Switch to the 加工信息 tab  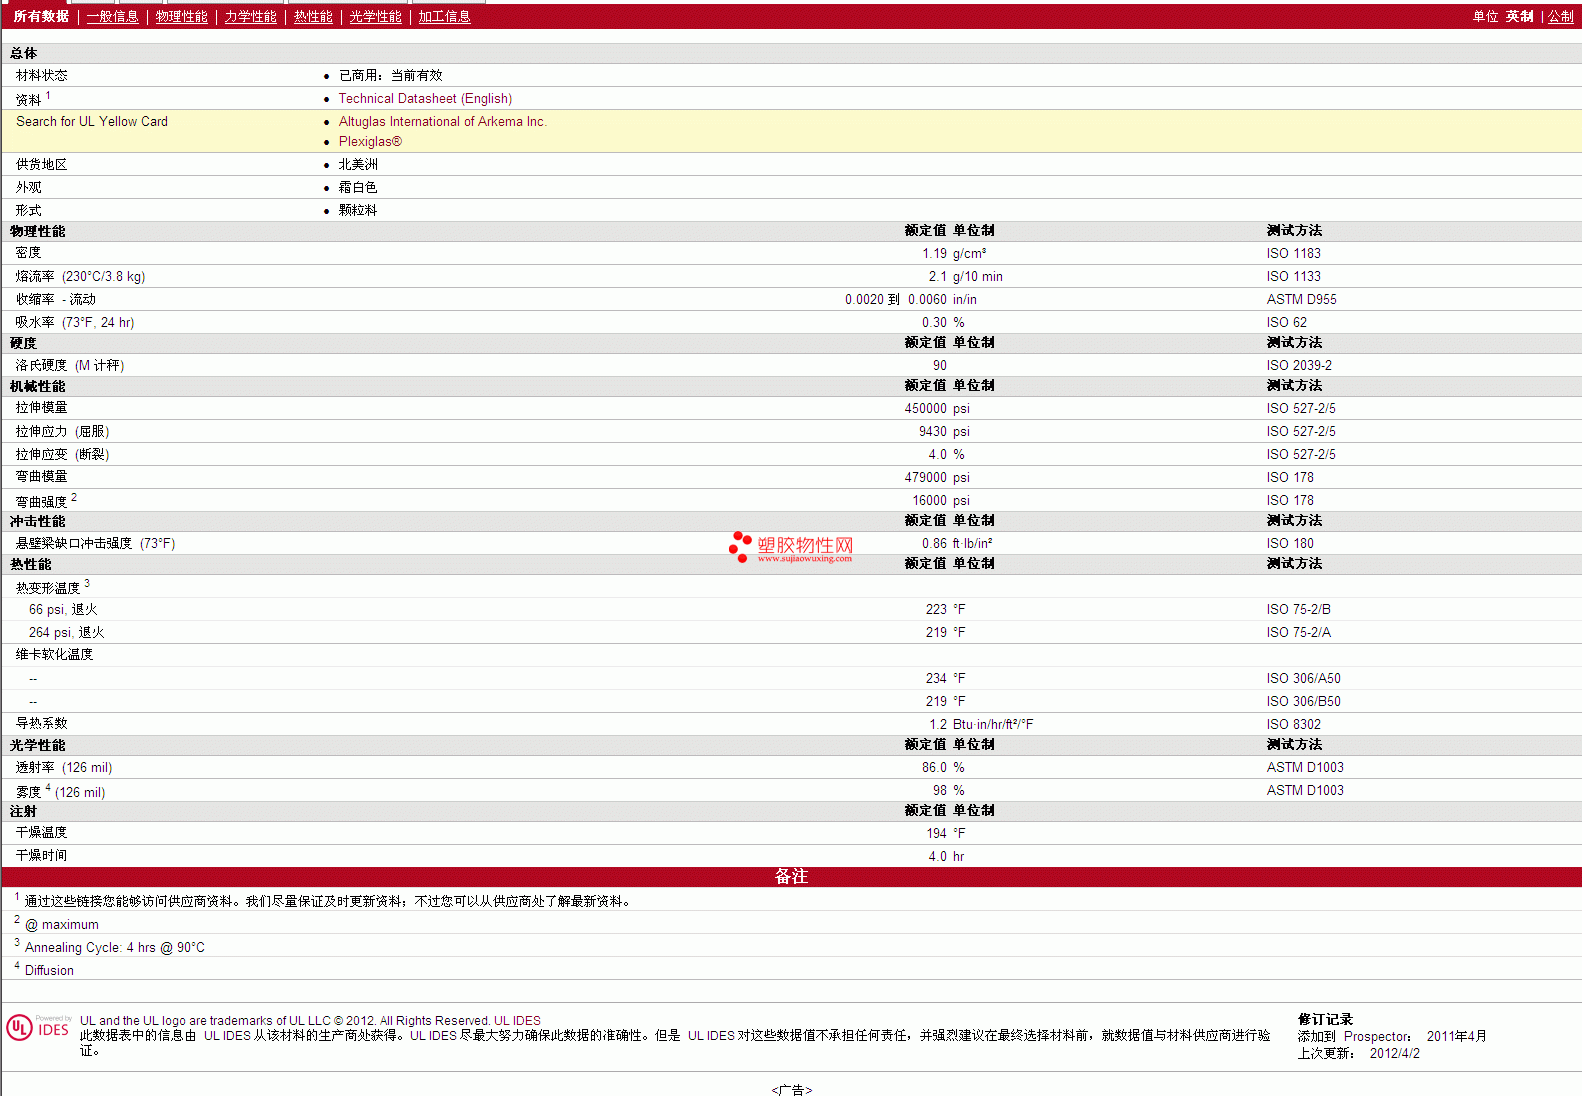[444, 17]
